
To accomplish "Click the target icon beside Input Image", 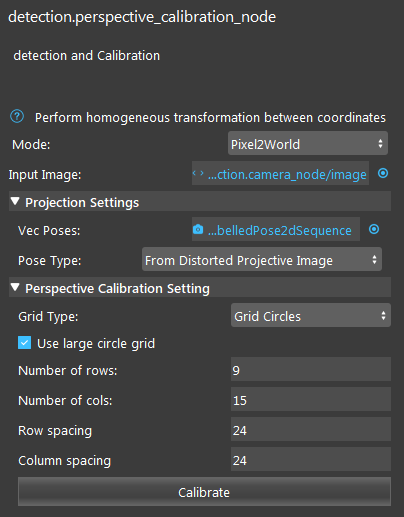I will click(x=383, y=173).
